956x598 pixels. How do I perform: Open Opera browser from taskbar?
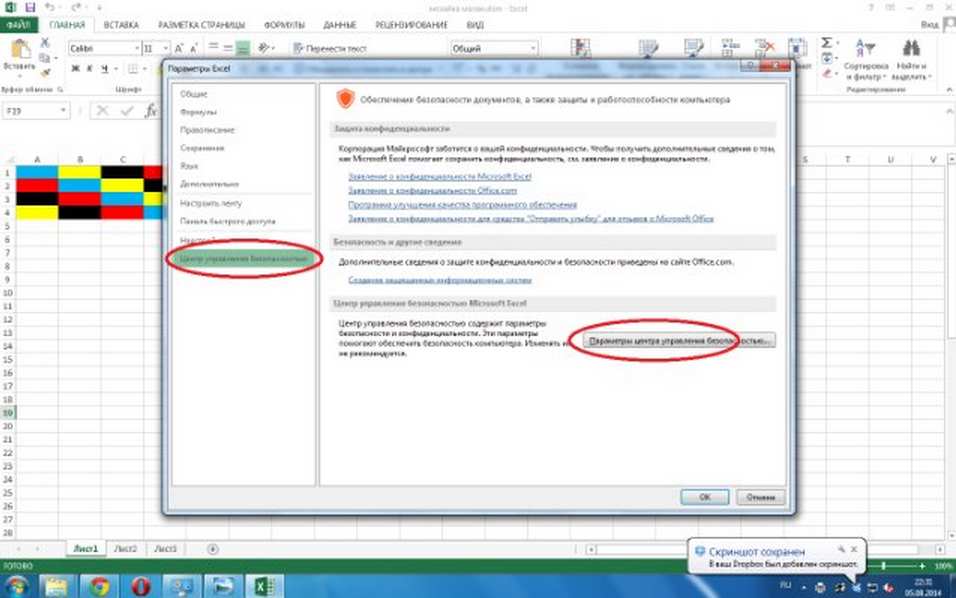click(x=141, y=586)
